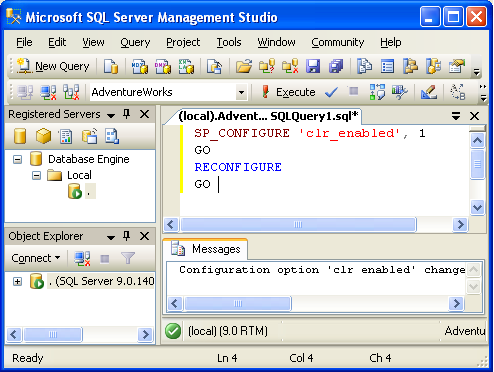The image size is (494, 372).
Task: Open the AdventureWorks database dropdown
Action: click(x=242, y=92)
